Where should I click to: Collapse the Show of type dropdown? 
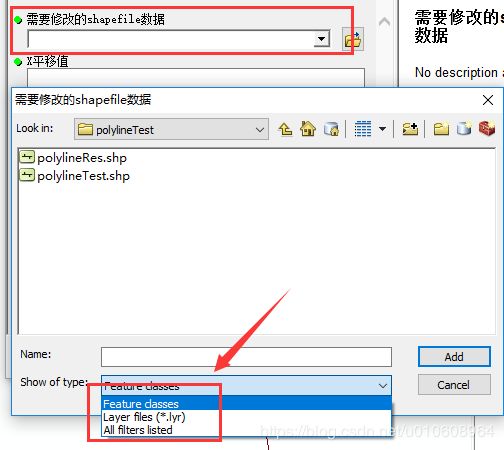383,386
